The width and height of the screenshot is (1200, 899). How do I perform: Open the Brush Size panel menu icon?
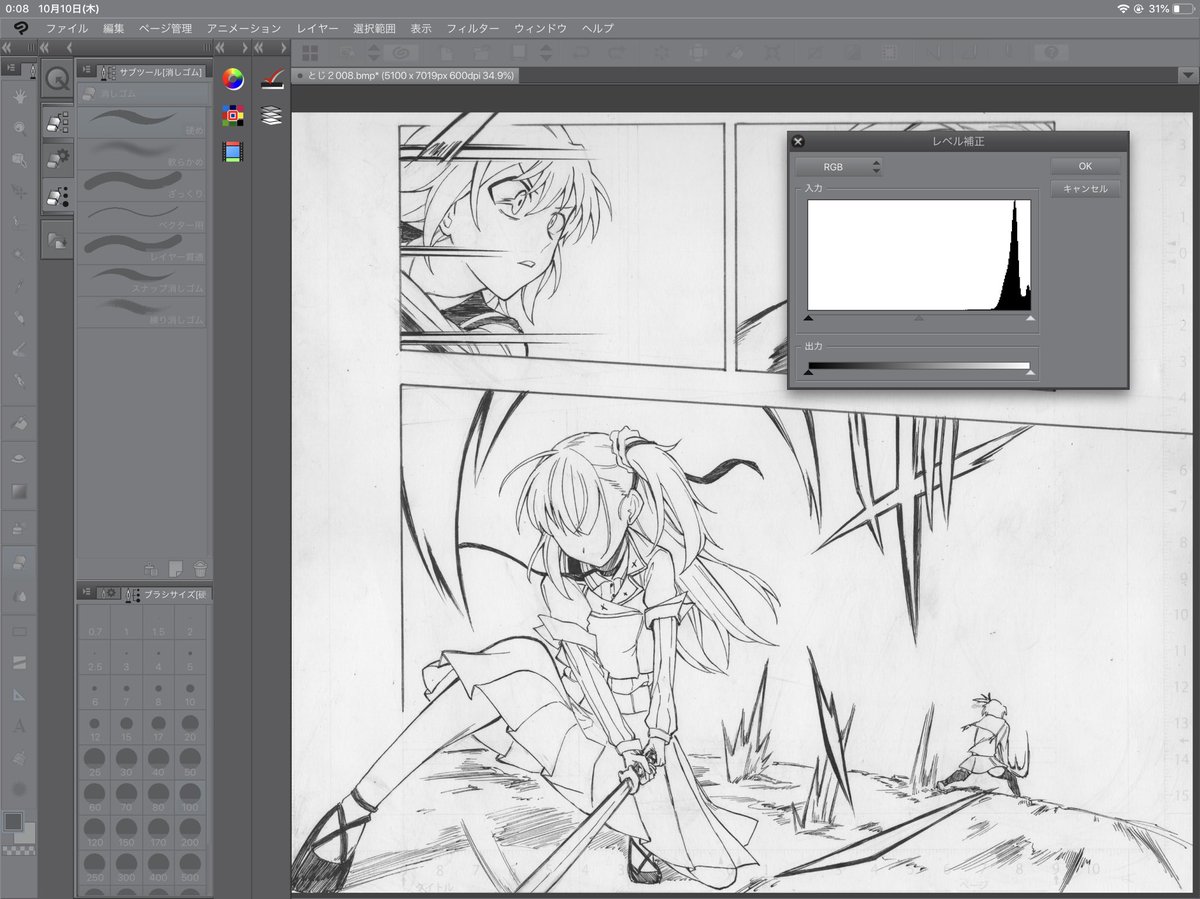[x=85, y=594]
